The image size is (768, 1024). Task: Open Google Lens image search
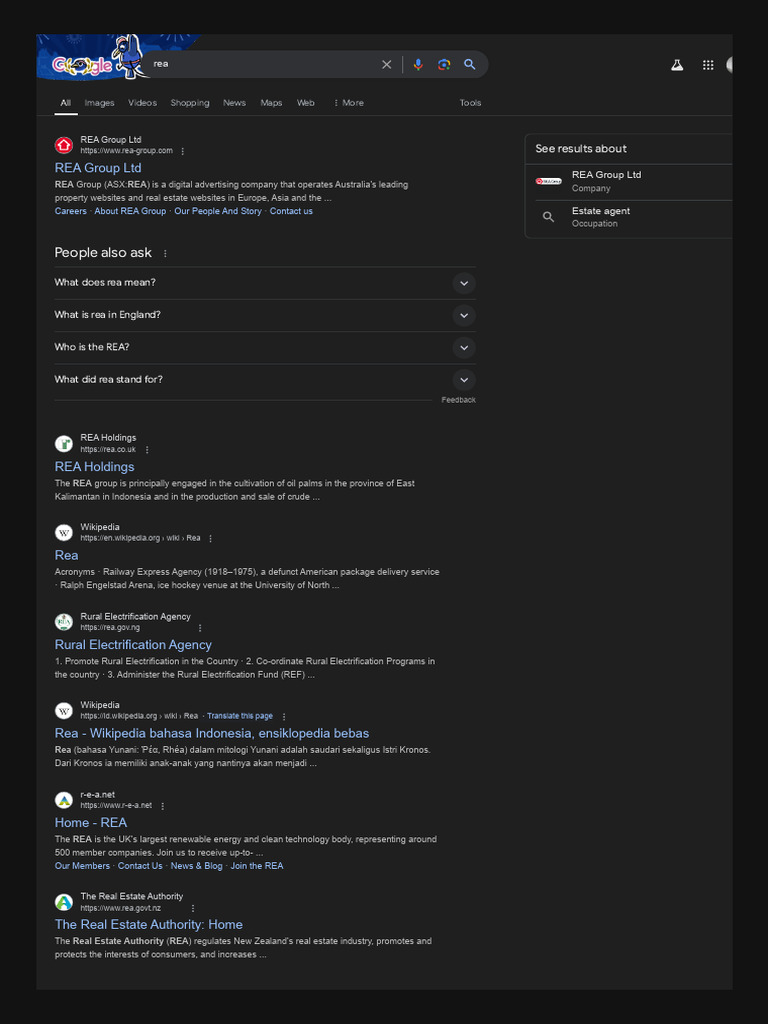(444, 65)
